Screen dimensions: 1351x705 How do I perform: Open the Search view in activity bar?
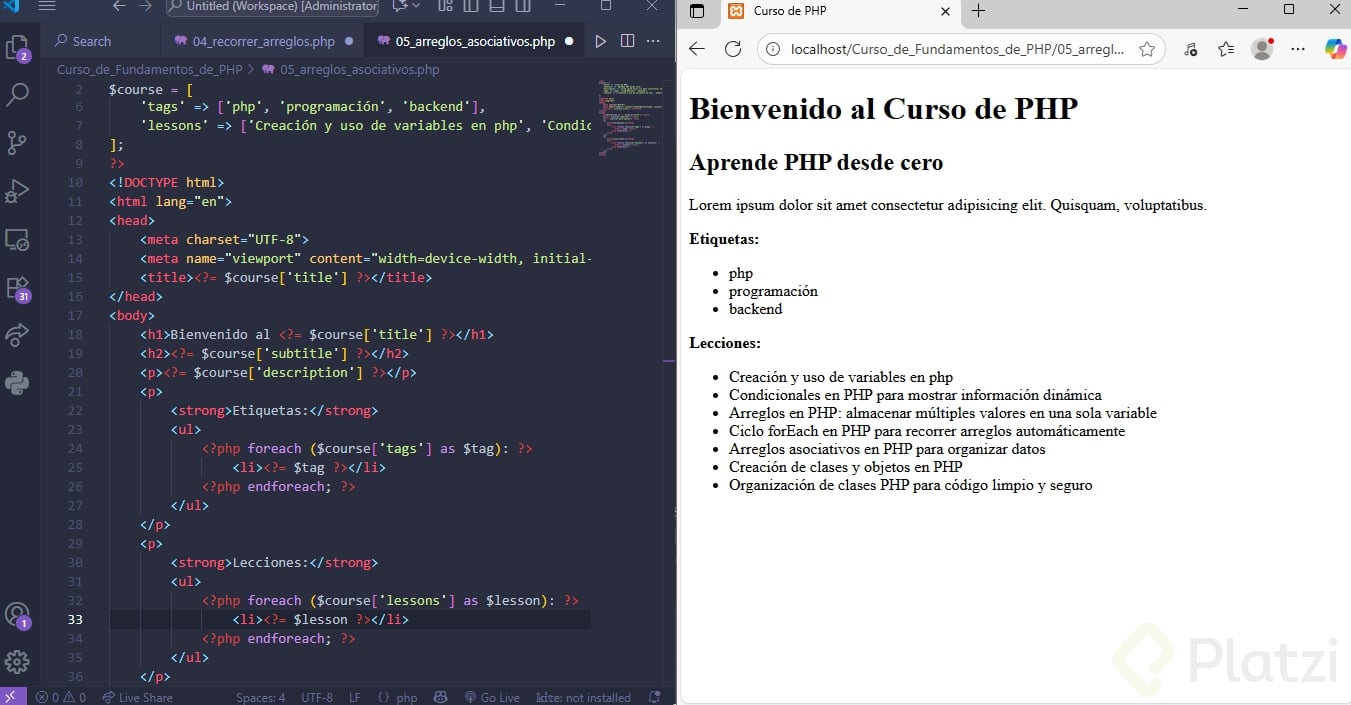point(17,95)
